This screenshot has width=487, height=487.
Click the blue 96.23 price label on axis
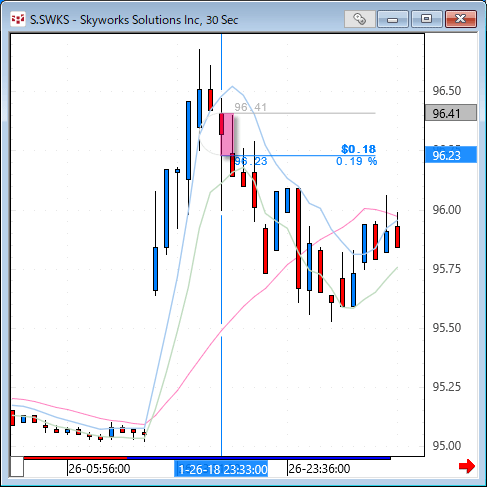tap(451, 155)
